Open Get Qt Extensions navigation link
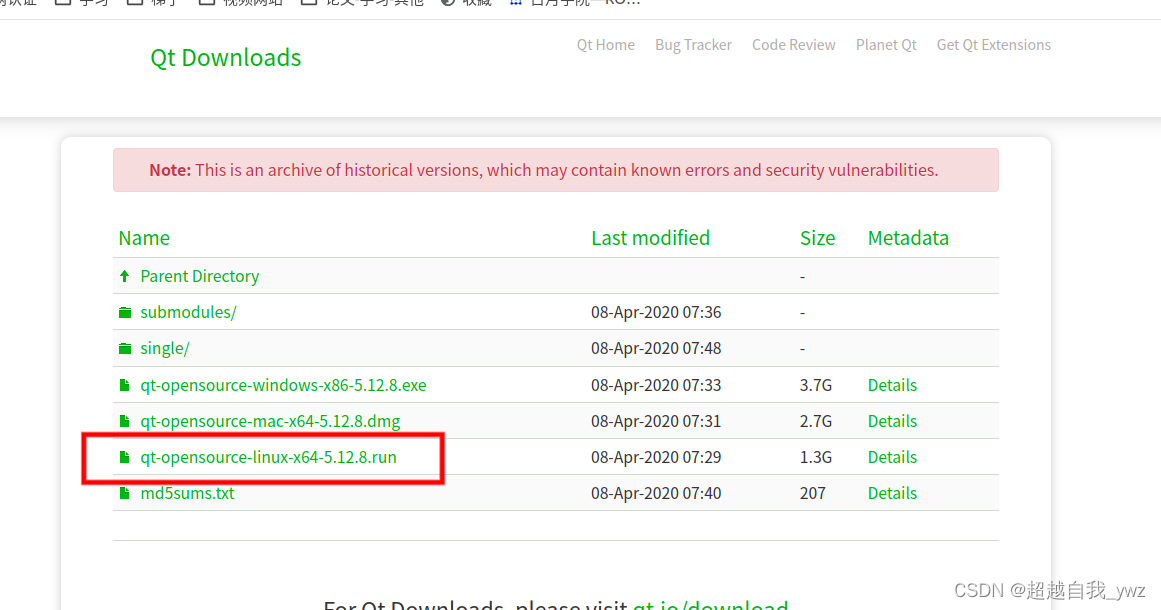The height and width of the screenshot is (610, 1161). tap(994, 45)
